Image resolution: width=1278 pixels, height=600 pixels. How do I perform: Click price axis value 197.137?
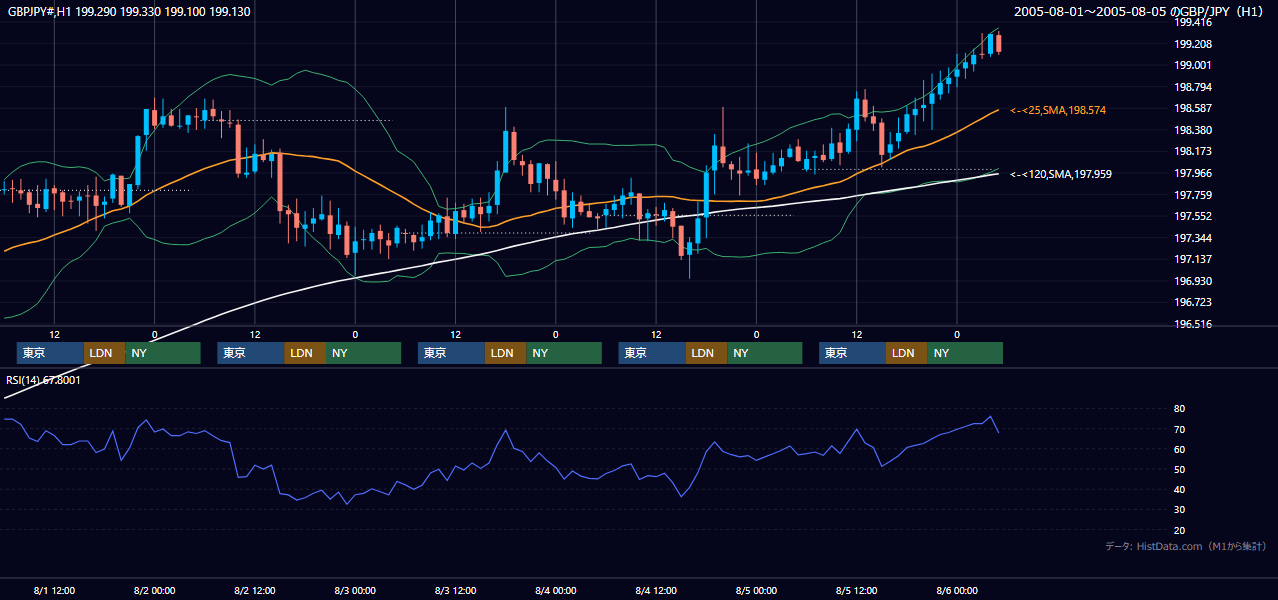(1193, 259)
